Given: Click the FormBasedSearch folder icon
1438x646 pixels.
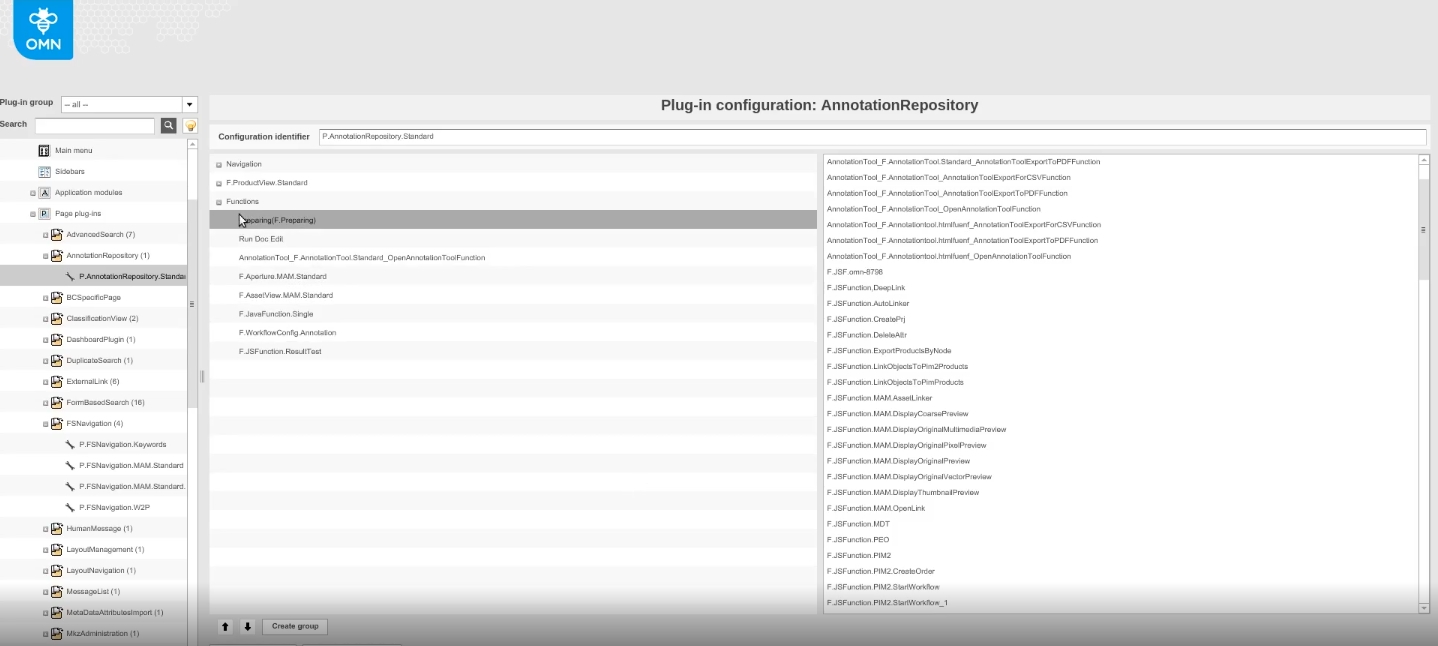Looking at the screenshot, I should point(57,403).
